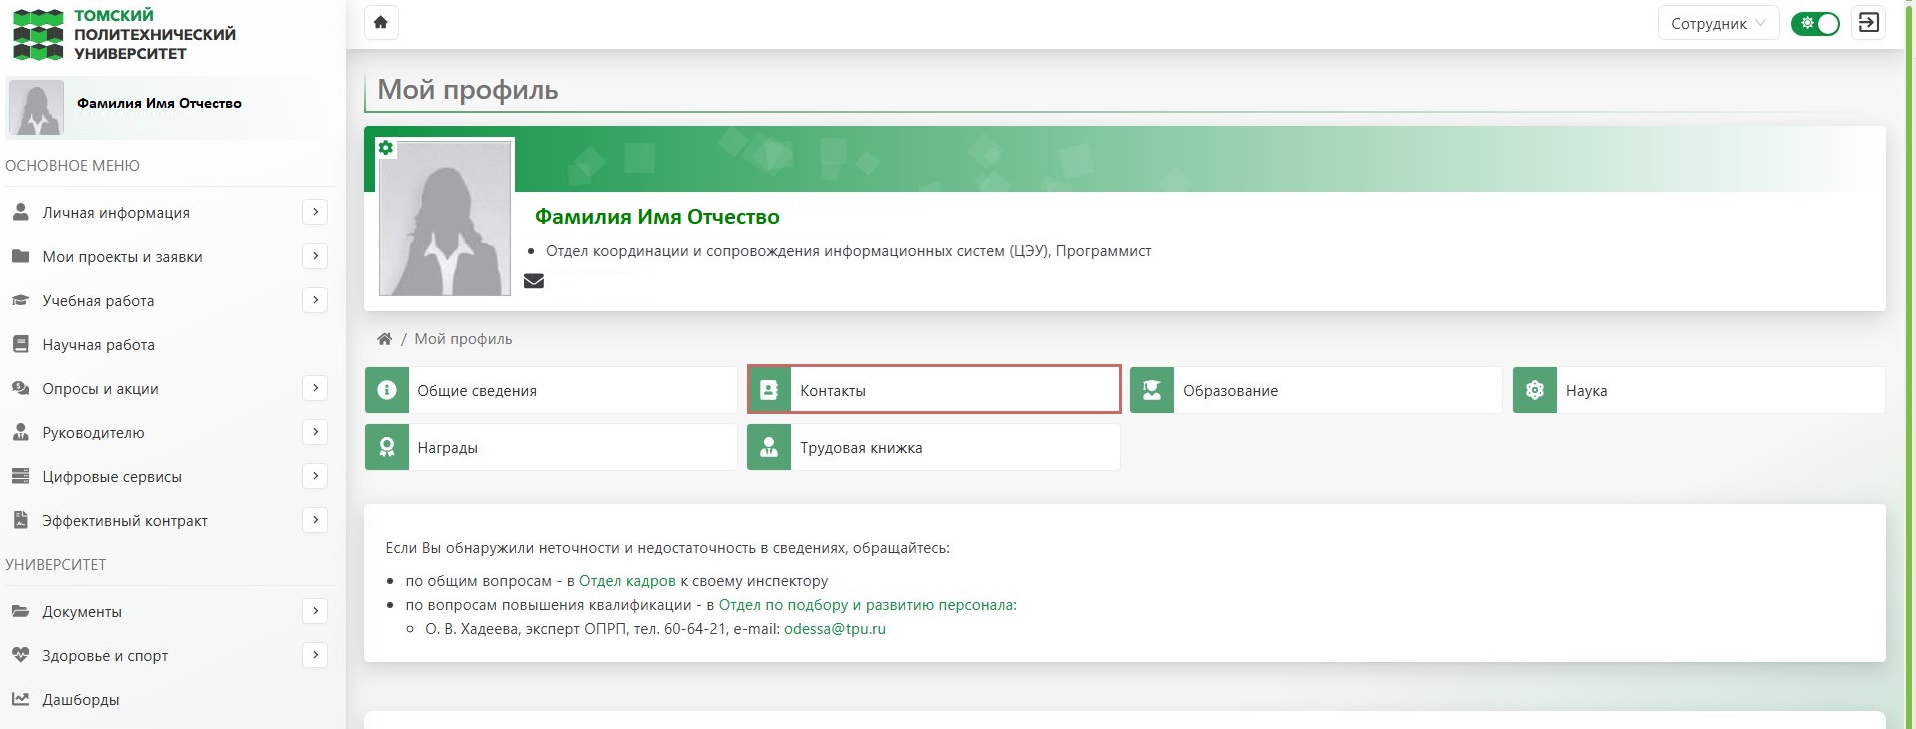
Task: Open the Общие сведения section
Action: click(x=551, y=390)
